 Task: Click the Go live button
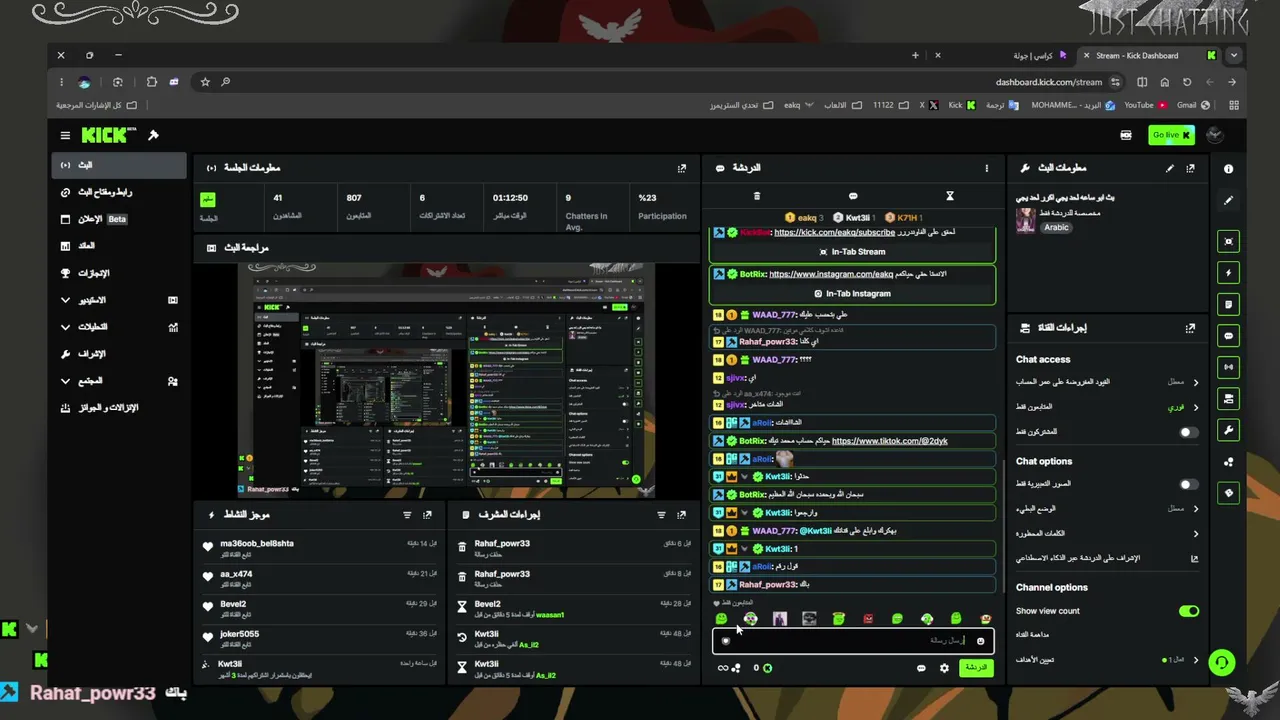(x=1171, y=135)
